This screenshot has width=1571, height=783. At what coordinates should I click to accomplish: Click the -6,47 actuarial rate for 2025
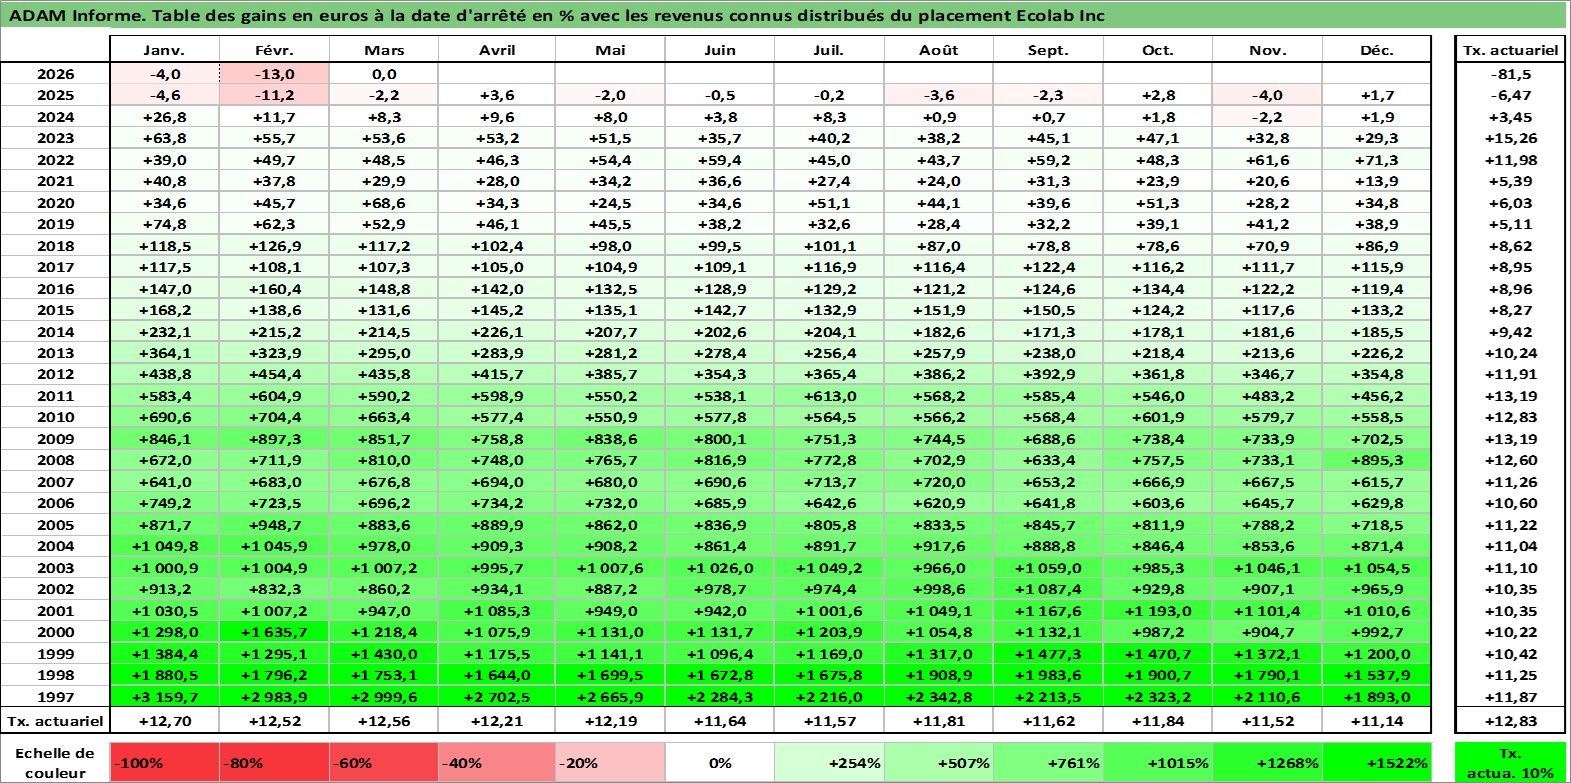pyautogui.click(x=1510, y=95)
